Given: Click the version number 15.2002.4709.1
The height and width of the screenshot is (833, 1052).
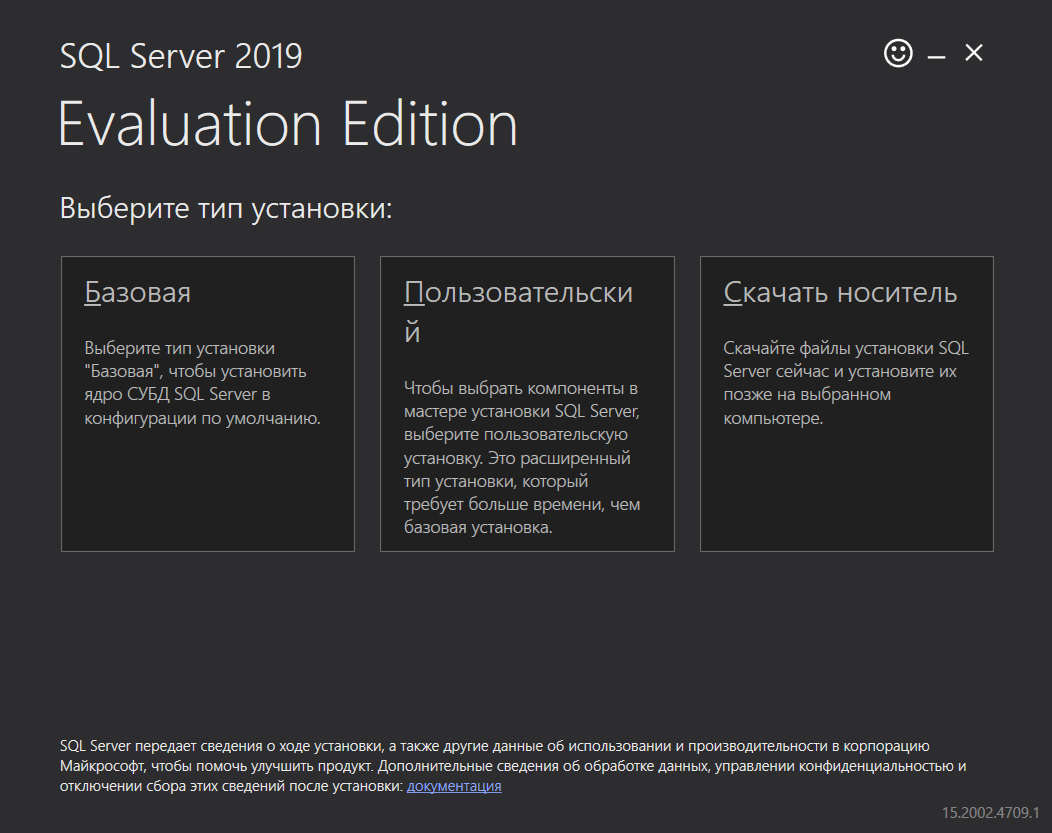Looking at the screenshot, I should (x=990, y=811).
